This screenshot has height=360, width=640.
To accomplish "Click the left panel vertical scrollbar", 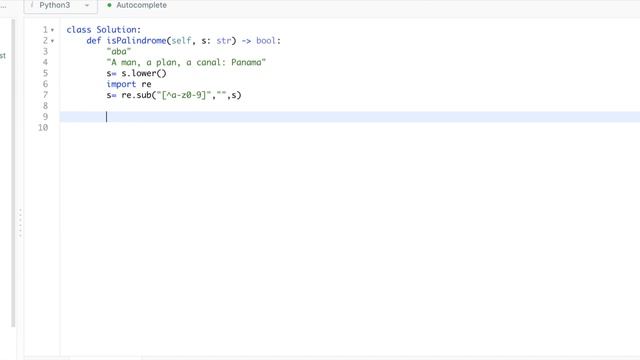I will tap(13, 173).
